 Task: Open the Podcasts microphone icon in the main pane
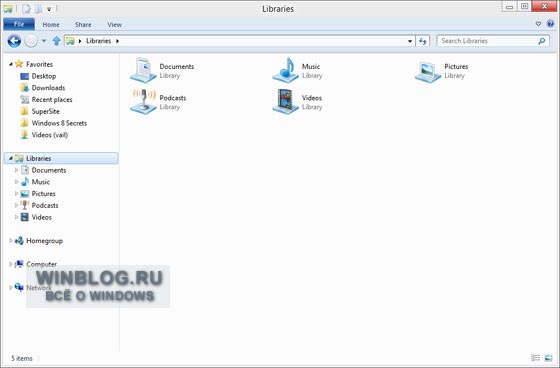point(143,101)
